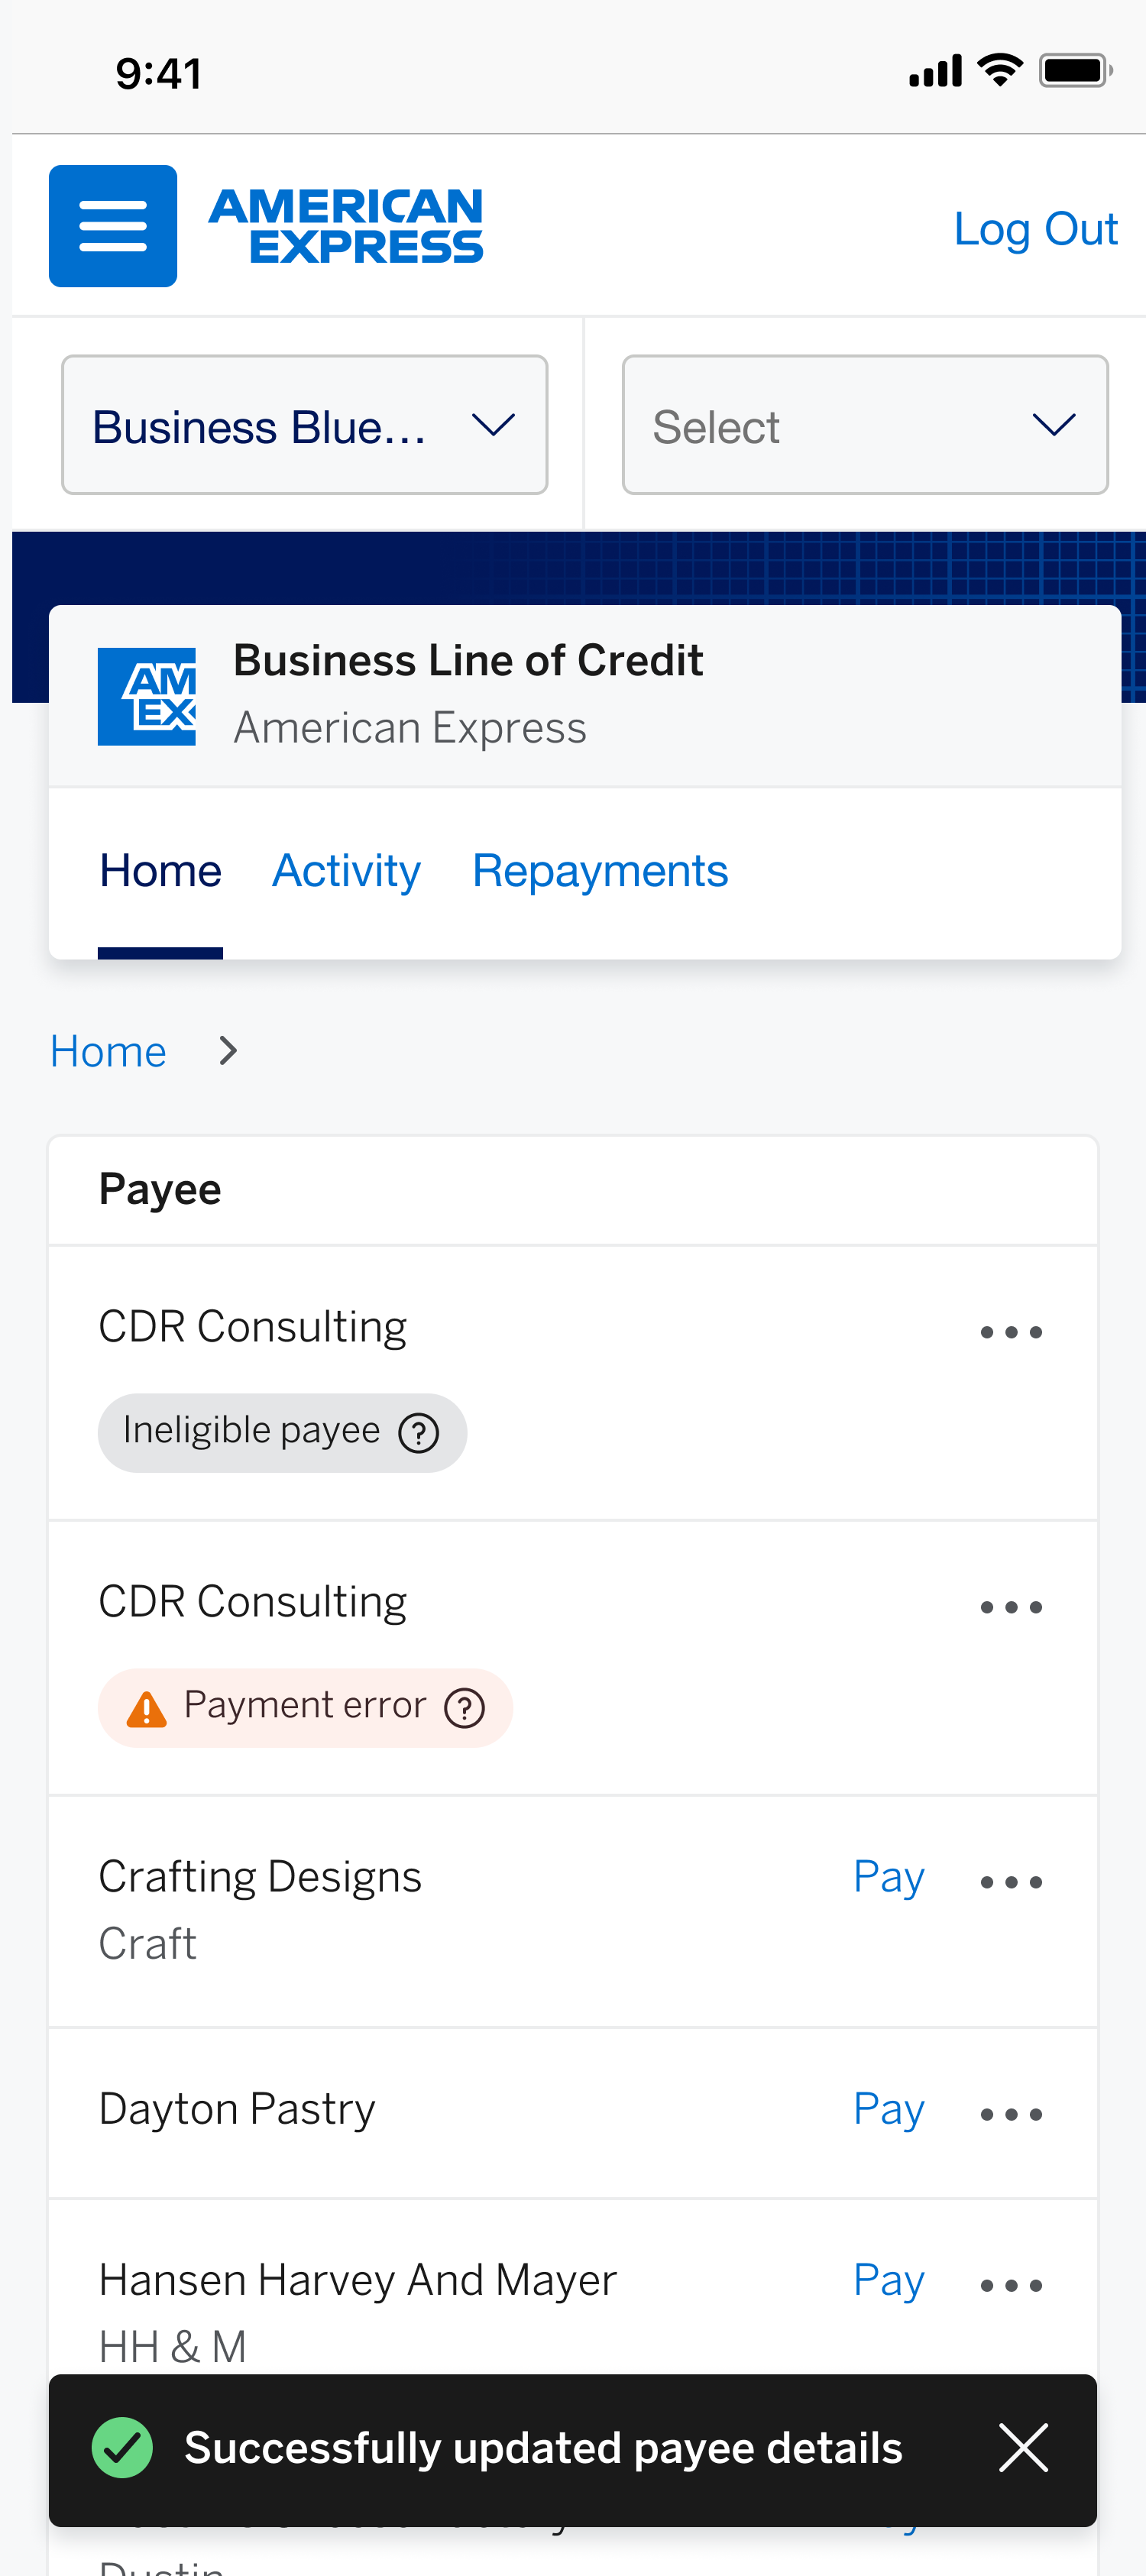Pay Crafting Designs

889,1877
